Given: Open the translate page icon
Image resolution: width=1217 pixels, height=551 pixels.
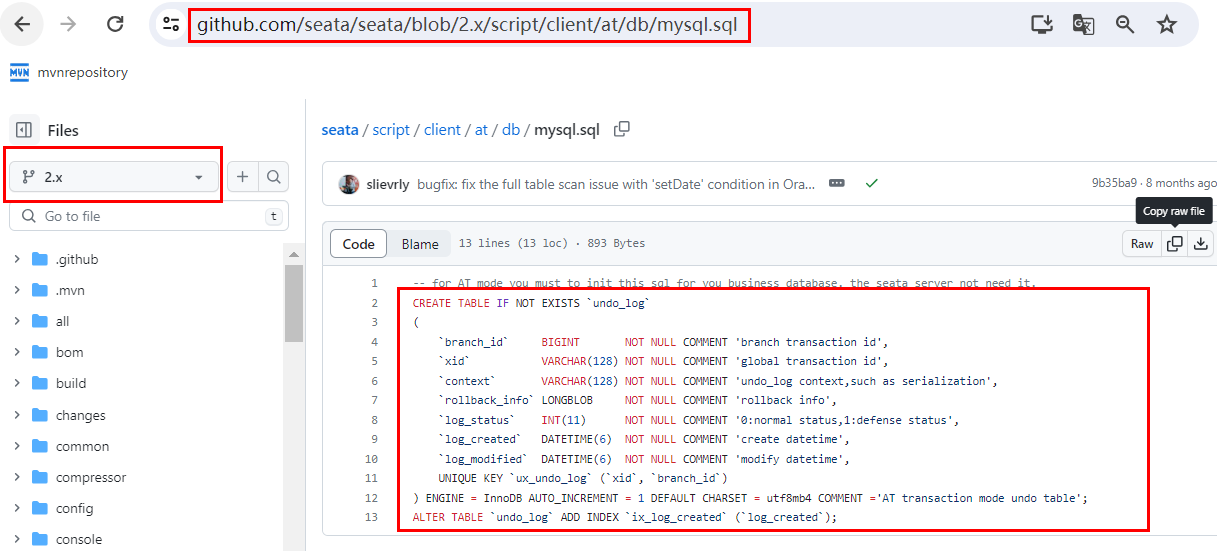Looking at the screenshot, I should [x=1083, y=25].
